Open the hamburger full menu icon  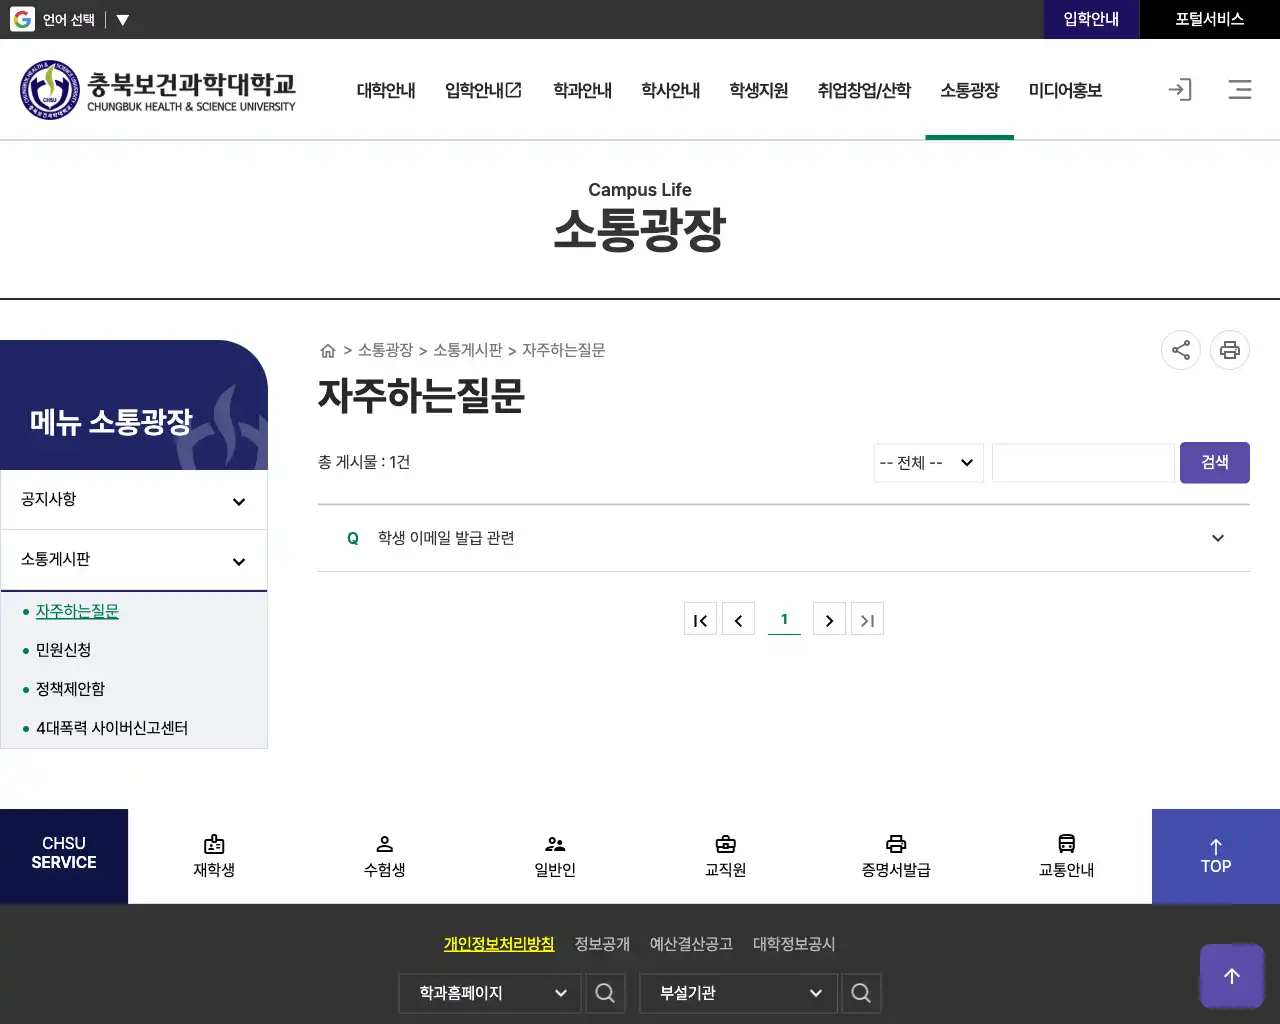tap(1240, 90)
